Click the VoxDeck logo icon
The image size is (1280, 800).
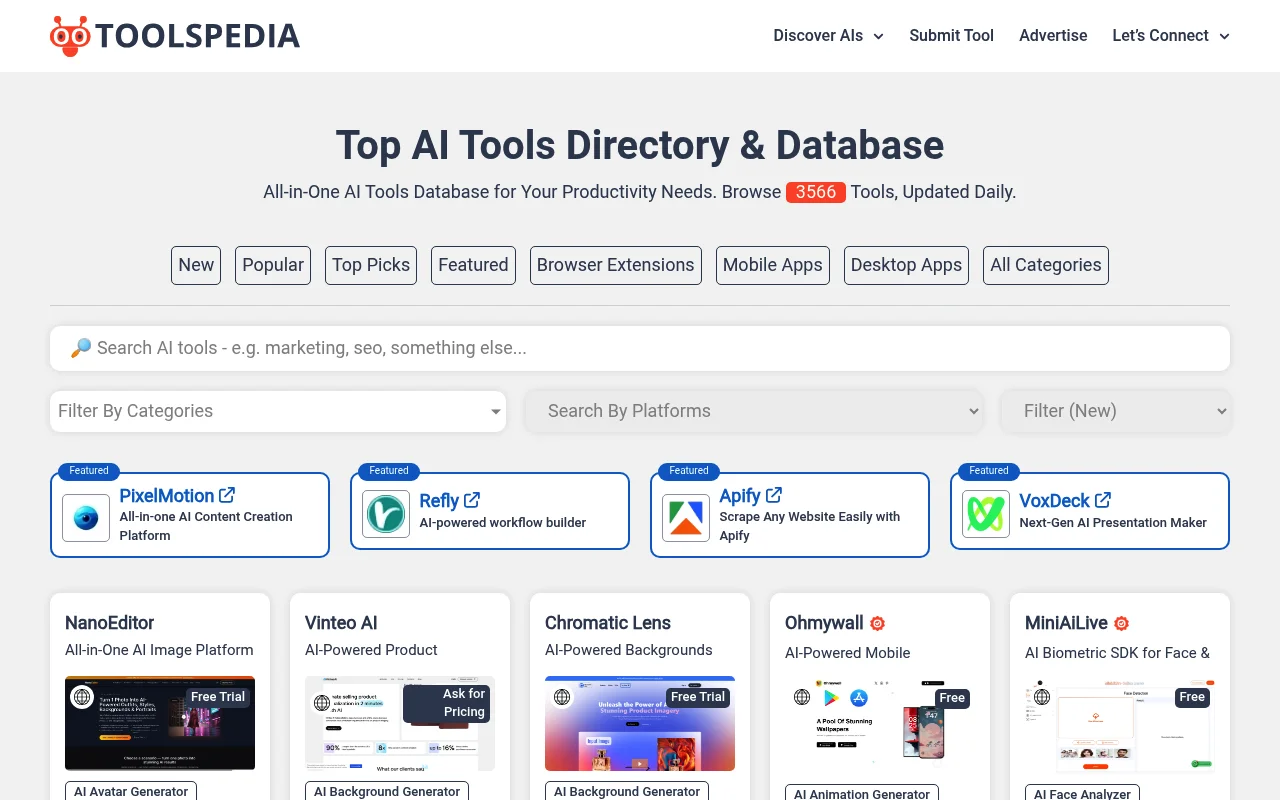point(985,514)
